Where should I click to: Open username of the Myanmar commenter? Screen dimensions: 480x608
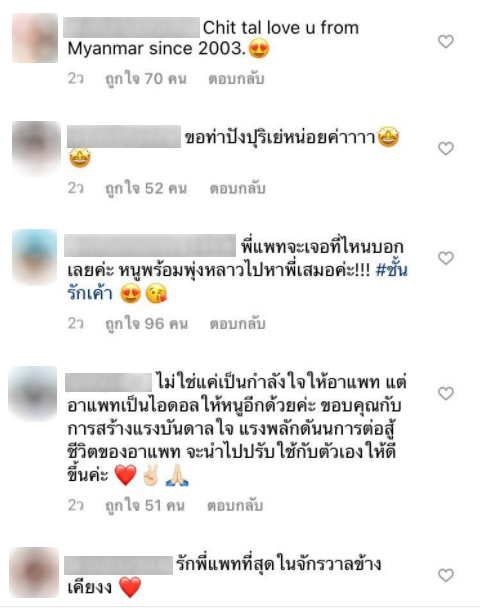coord(131,28)
